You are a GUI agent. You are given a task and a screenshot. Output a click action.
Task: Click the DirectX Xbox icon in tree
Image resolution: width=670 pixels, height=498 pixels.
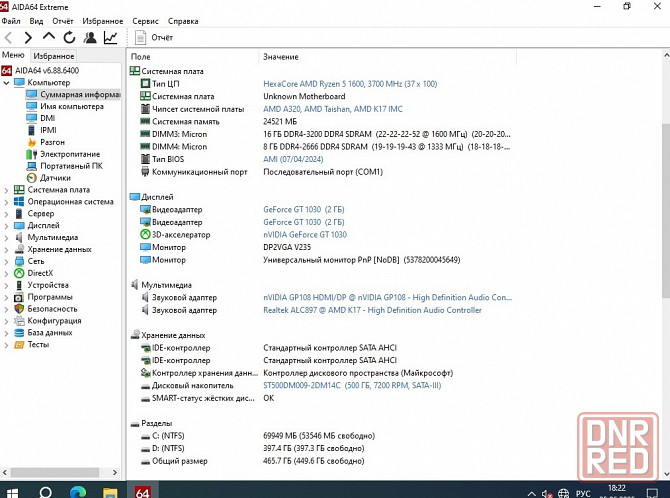point(19,273)
